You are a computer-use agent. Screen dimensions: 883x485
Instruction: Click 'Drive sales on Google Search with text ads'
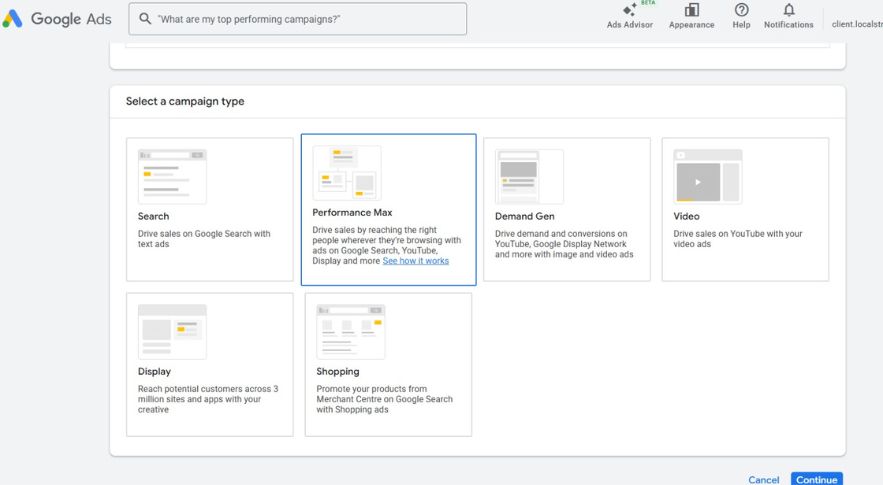pos(204,239)
